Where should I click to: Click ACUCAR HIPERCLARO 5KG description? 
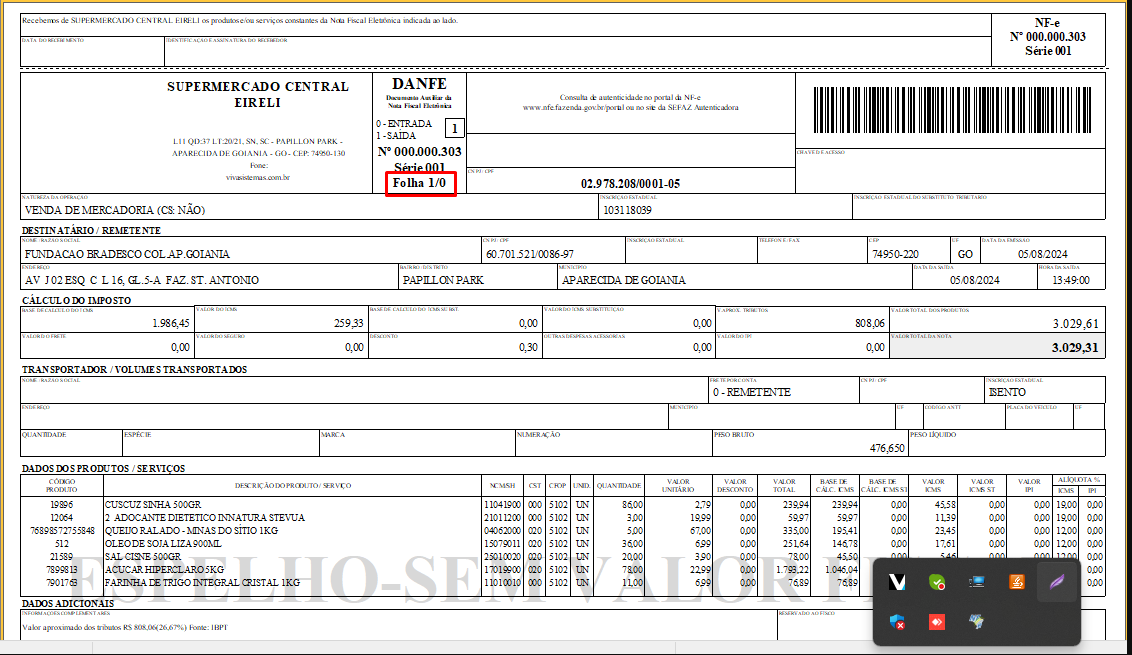164,570
